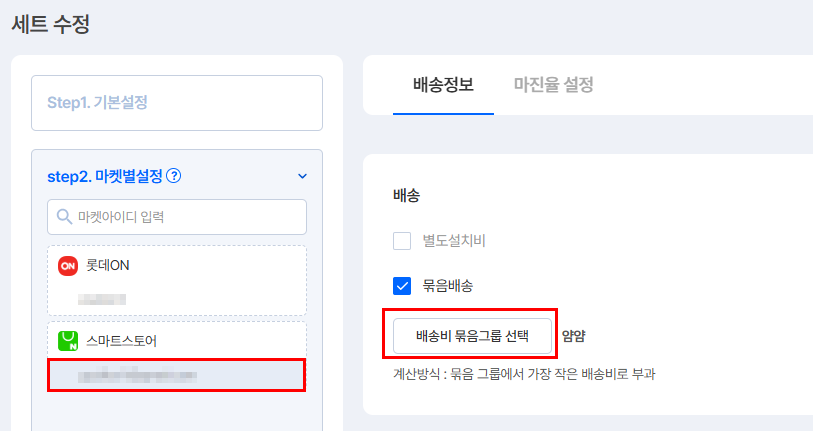Collapse step2 section with chevron arrow
This screenshot has height=431, width=813.
[x=303, y=177]
